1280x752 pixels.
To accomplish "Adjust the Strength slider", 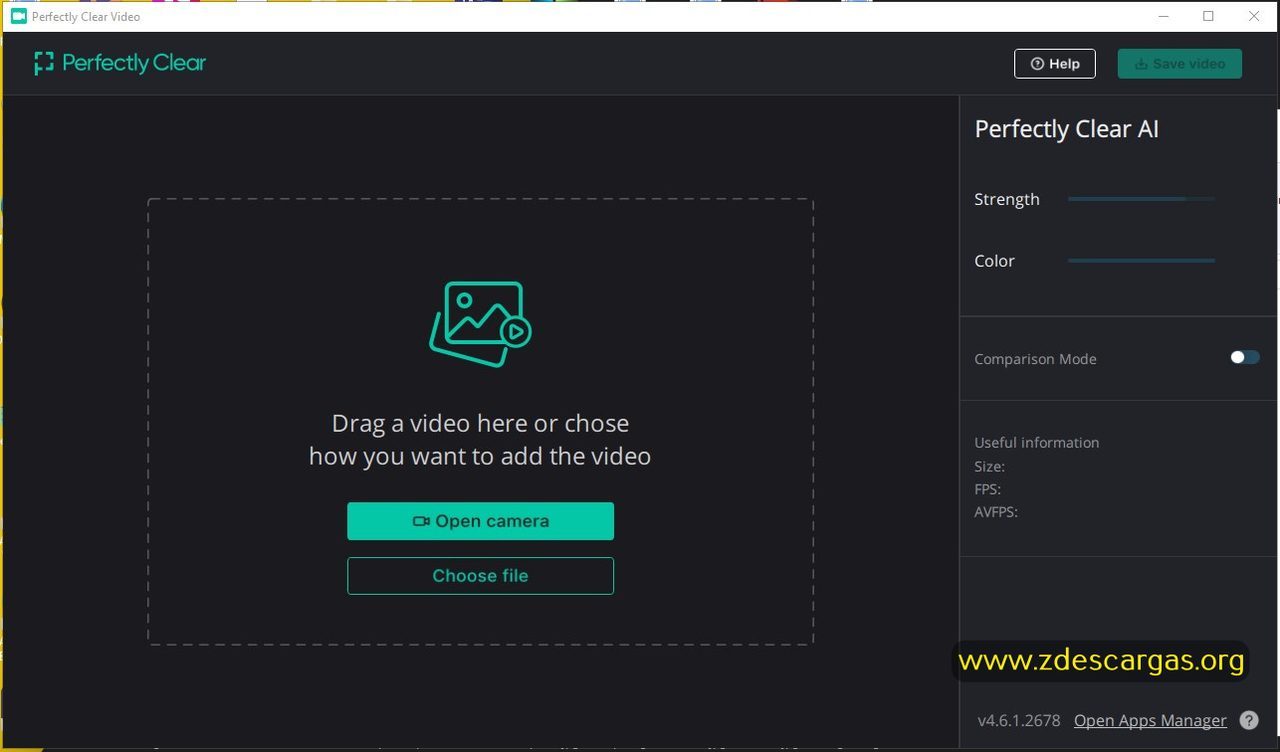I will (1141, 199).
